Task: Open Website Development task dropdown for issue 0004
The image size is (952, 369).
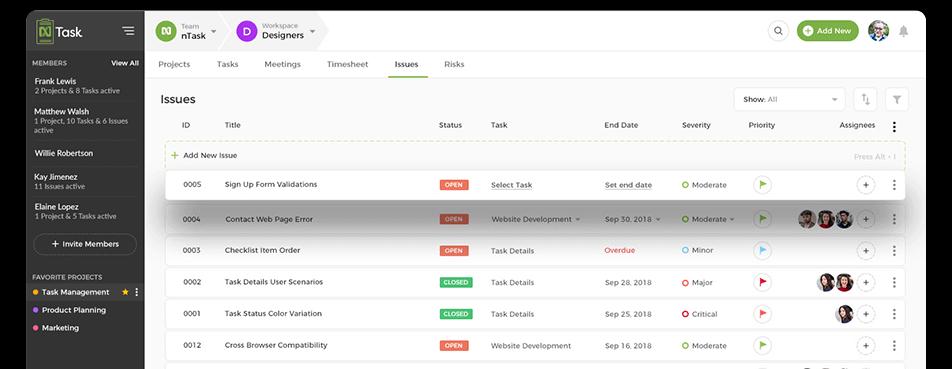Action: click(x=535, y=219)
